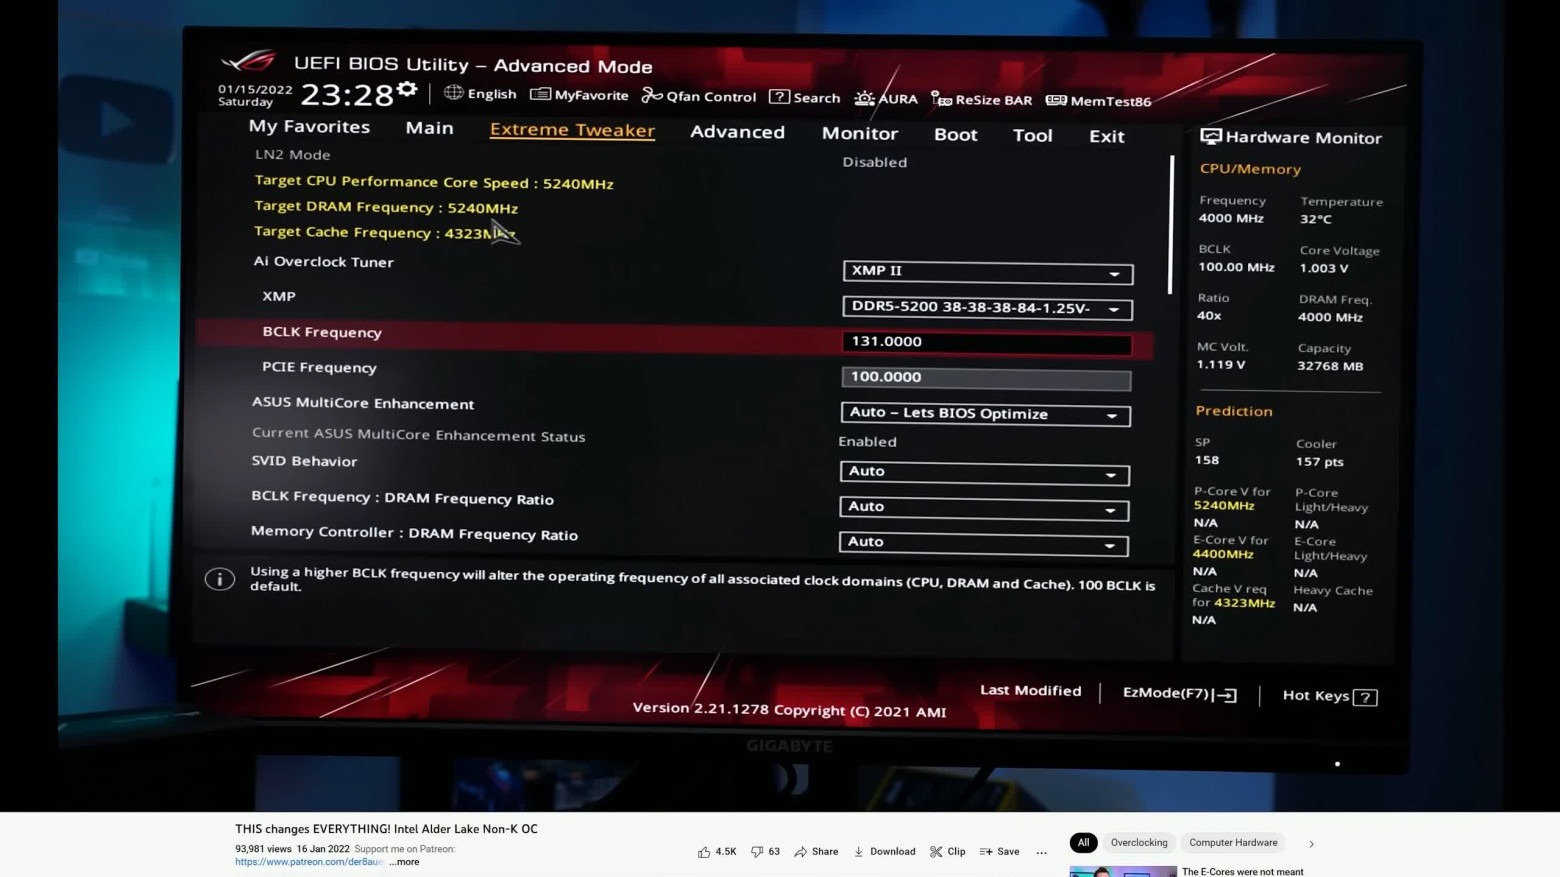Image resolution: width=1560 pixels, height=877 pixels.
Task: Switch to the Monitor tab
Action: (x=860, y=134)
